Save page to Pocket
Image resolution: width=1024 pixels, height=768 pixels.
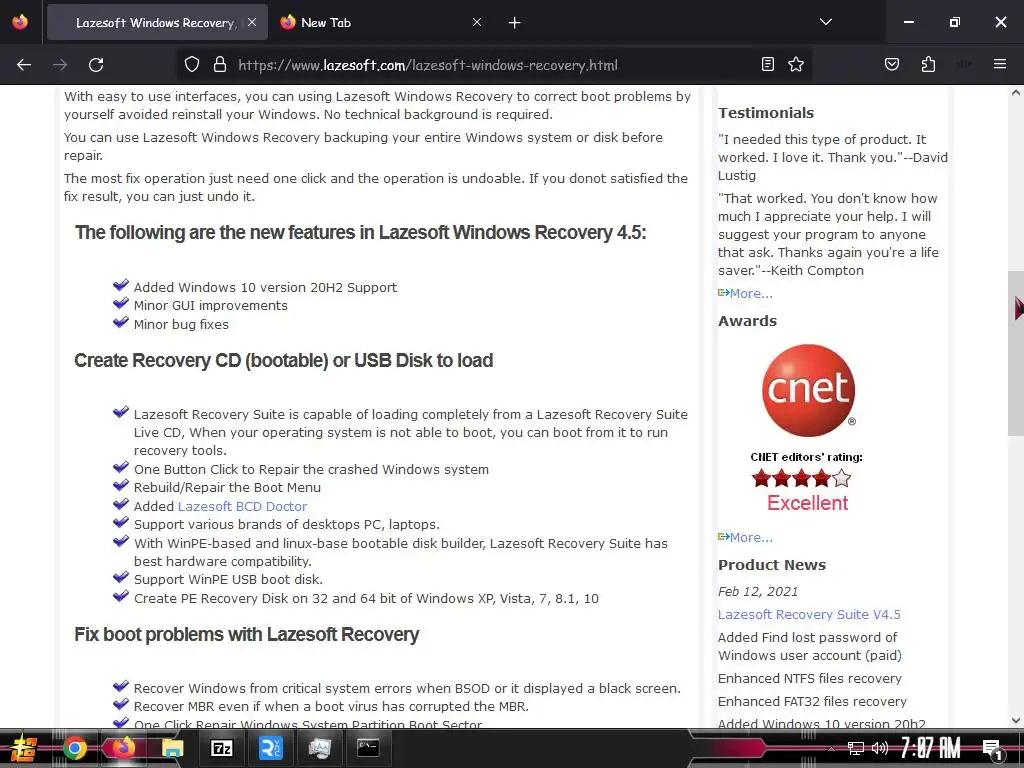point(892,64)
